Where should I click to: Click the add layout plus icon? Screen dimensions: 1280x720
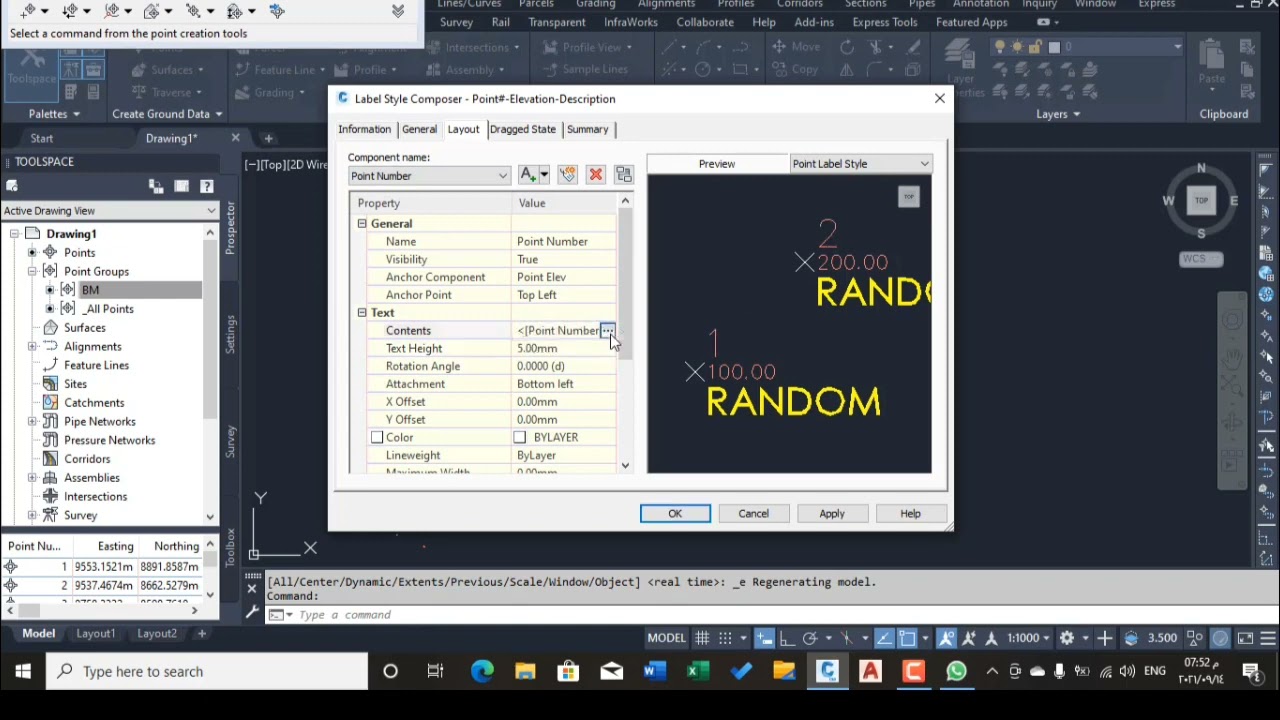[x=201, y=633]
